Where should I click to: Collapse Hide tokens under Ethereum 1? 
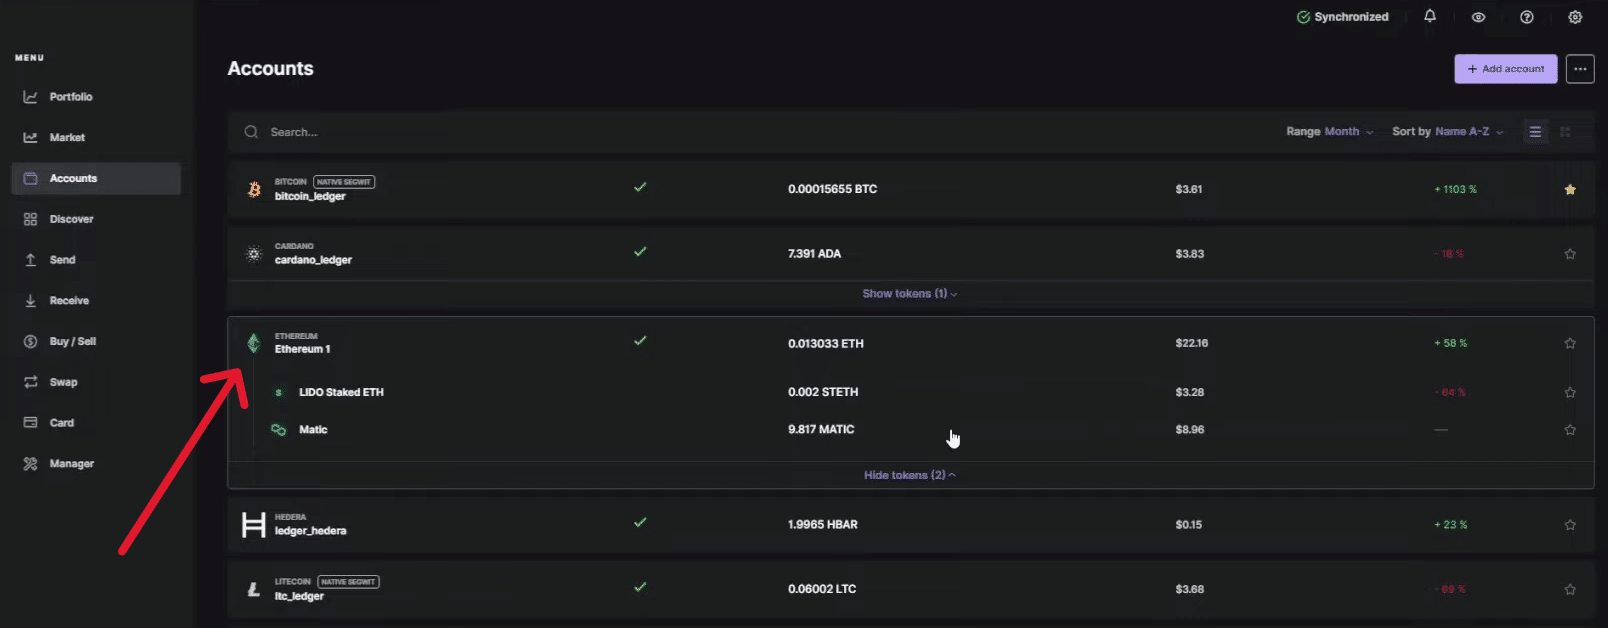(909, 475)
